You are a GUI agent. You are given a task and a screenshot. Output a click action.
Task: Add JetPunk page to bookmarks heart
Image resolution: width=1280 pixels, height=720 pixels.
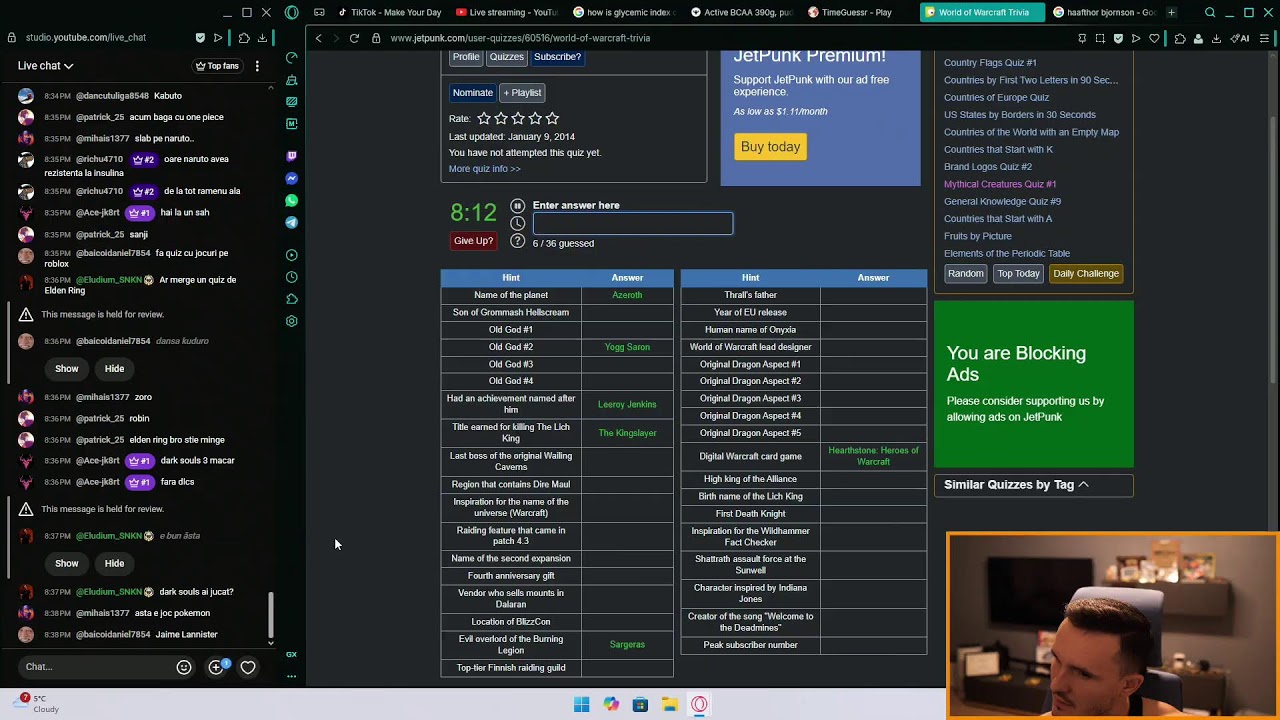click(1154, 38)
